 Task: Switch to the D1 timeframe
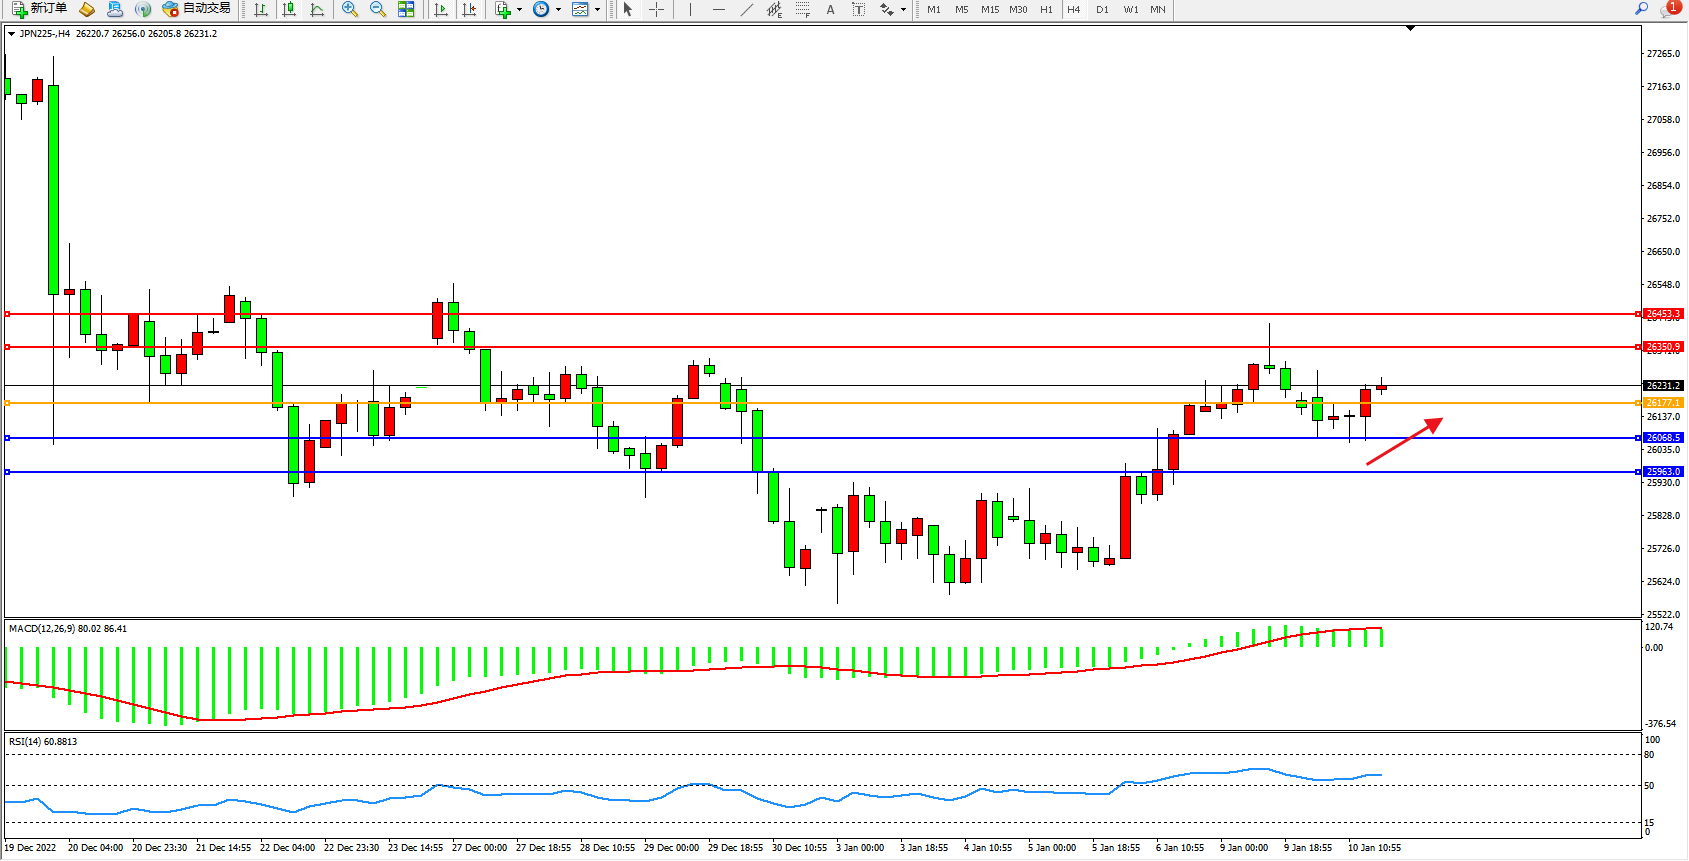point(1102,9)
